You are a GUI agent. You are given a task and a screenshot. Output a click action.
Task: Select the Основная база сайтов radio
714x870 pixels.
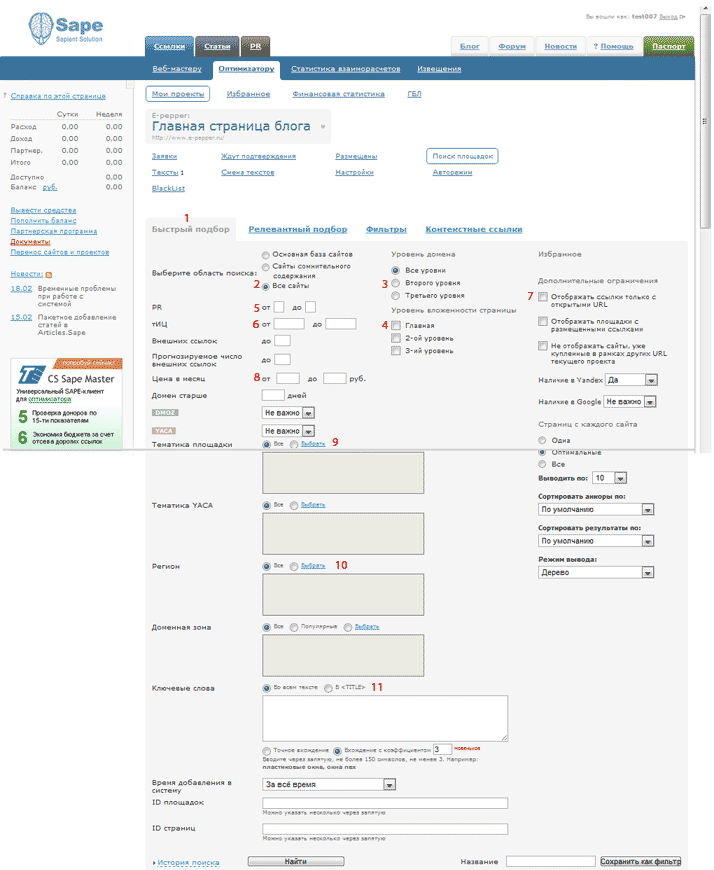266,254
